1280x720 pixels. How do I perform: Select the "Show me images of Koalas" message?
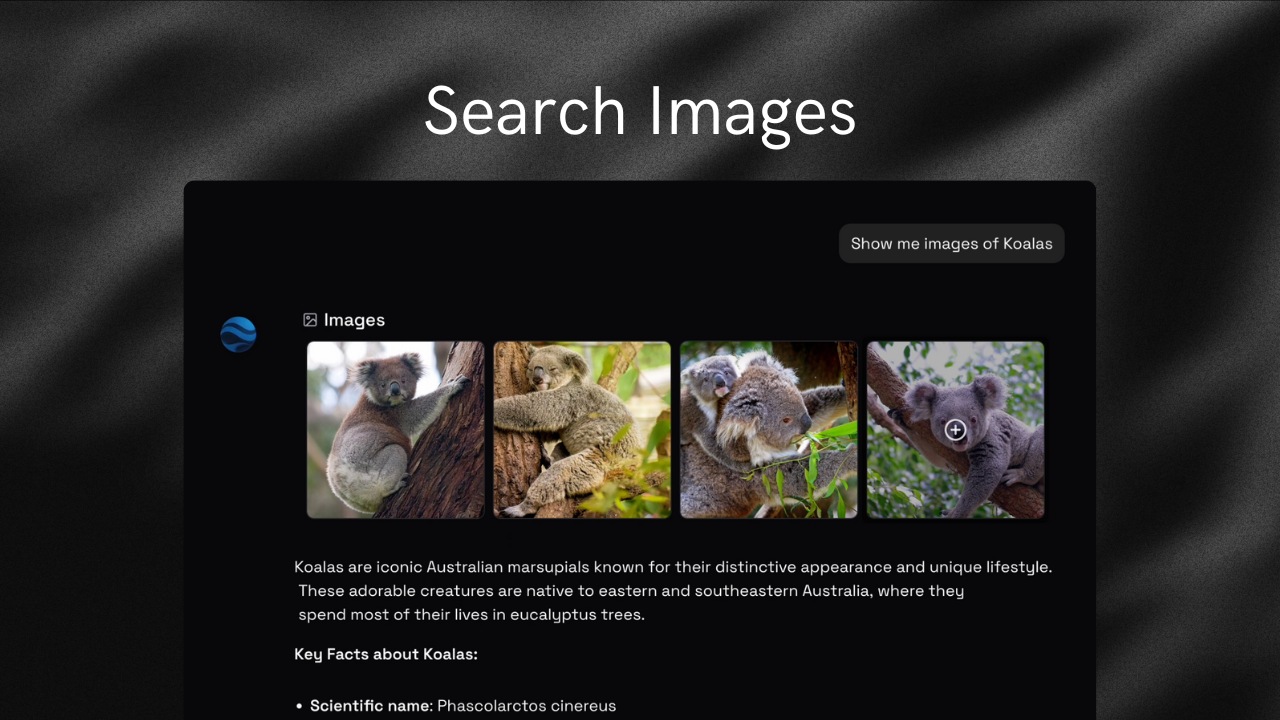click(x=951, y=244)
